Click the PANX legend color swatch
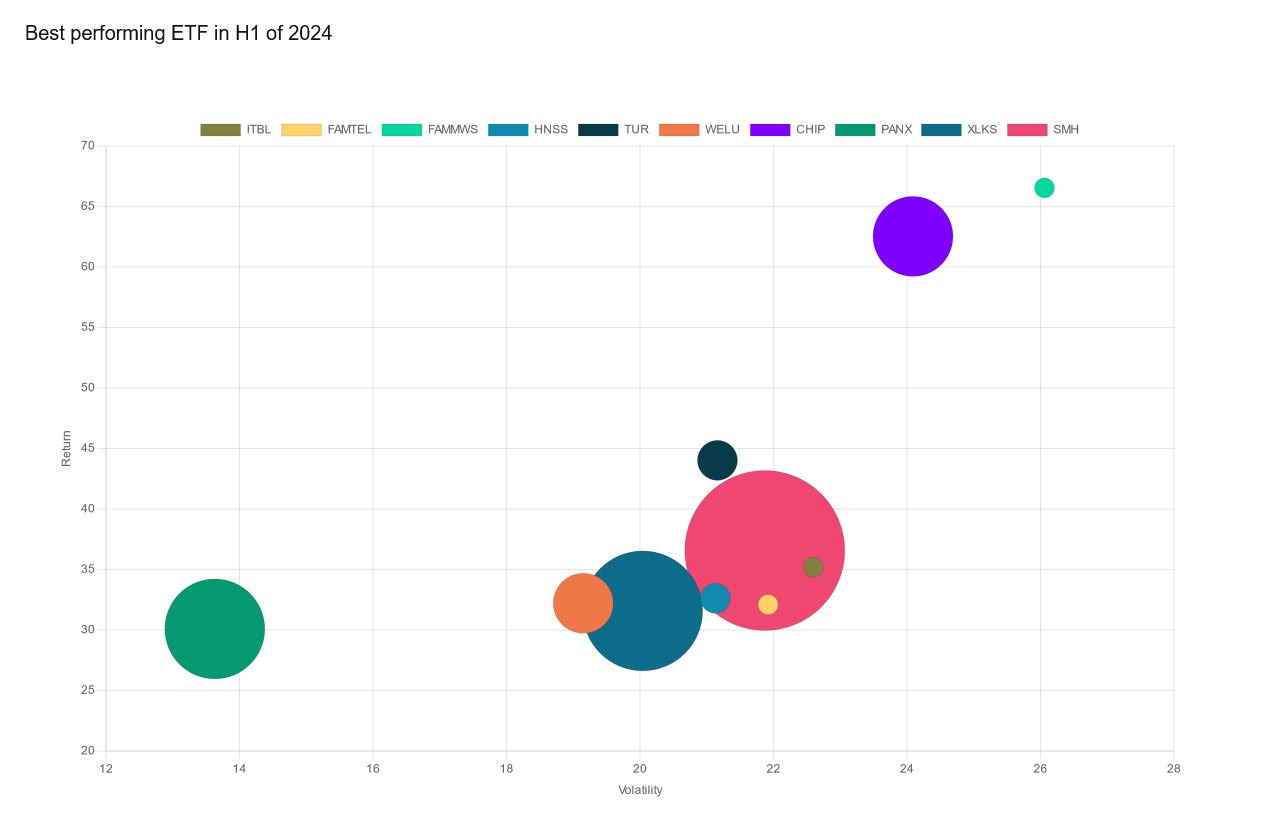 coord(855,130)
